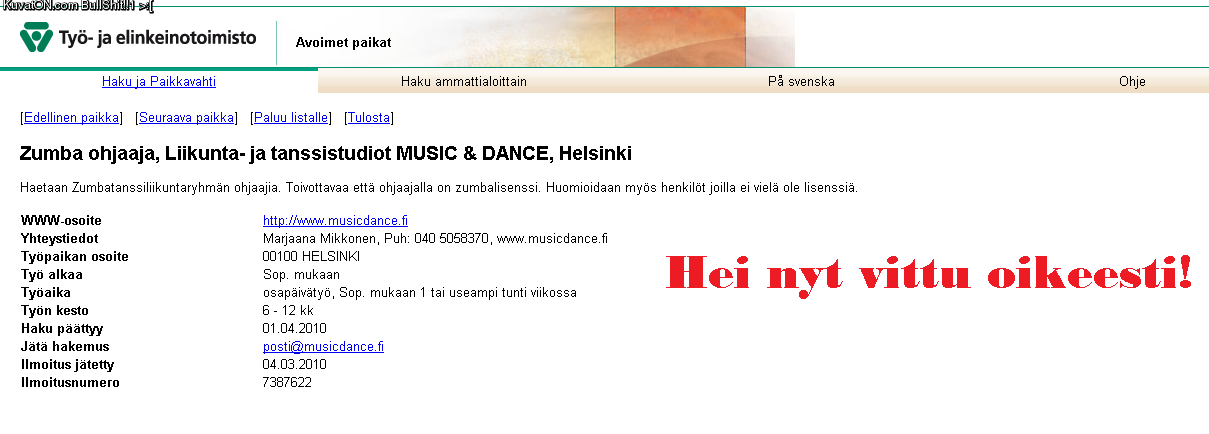
Task: Click the KuvatON.com watermark text
Action: click(x=77, y=6)
